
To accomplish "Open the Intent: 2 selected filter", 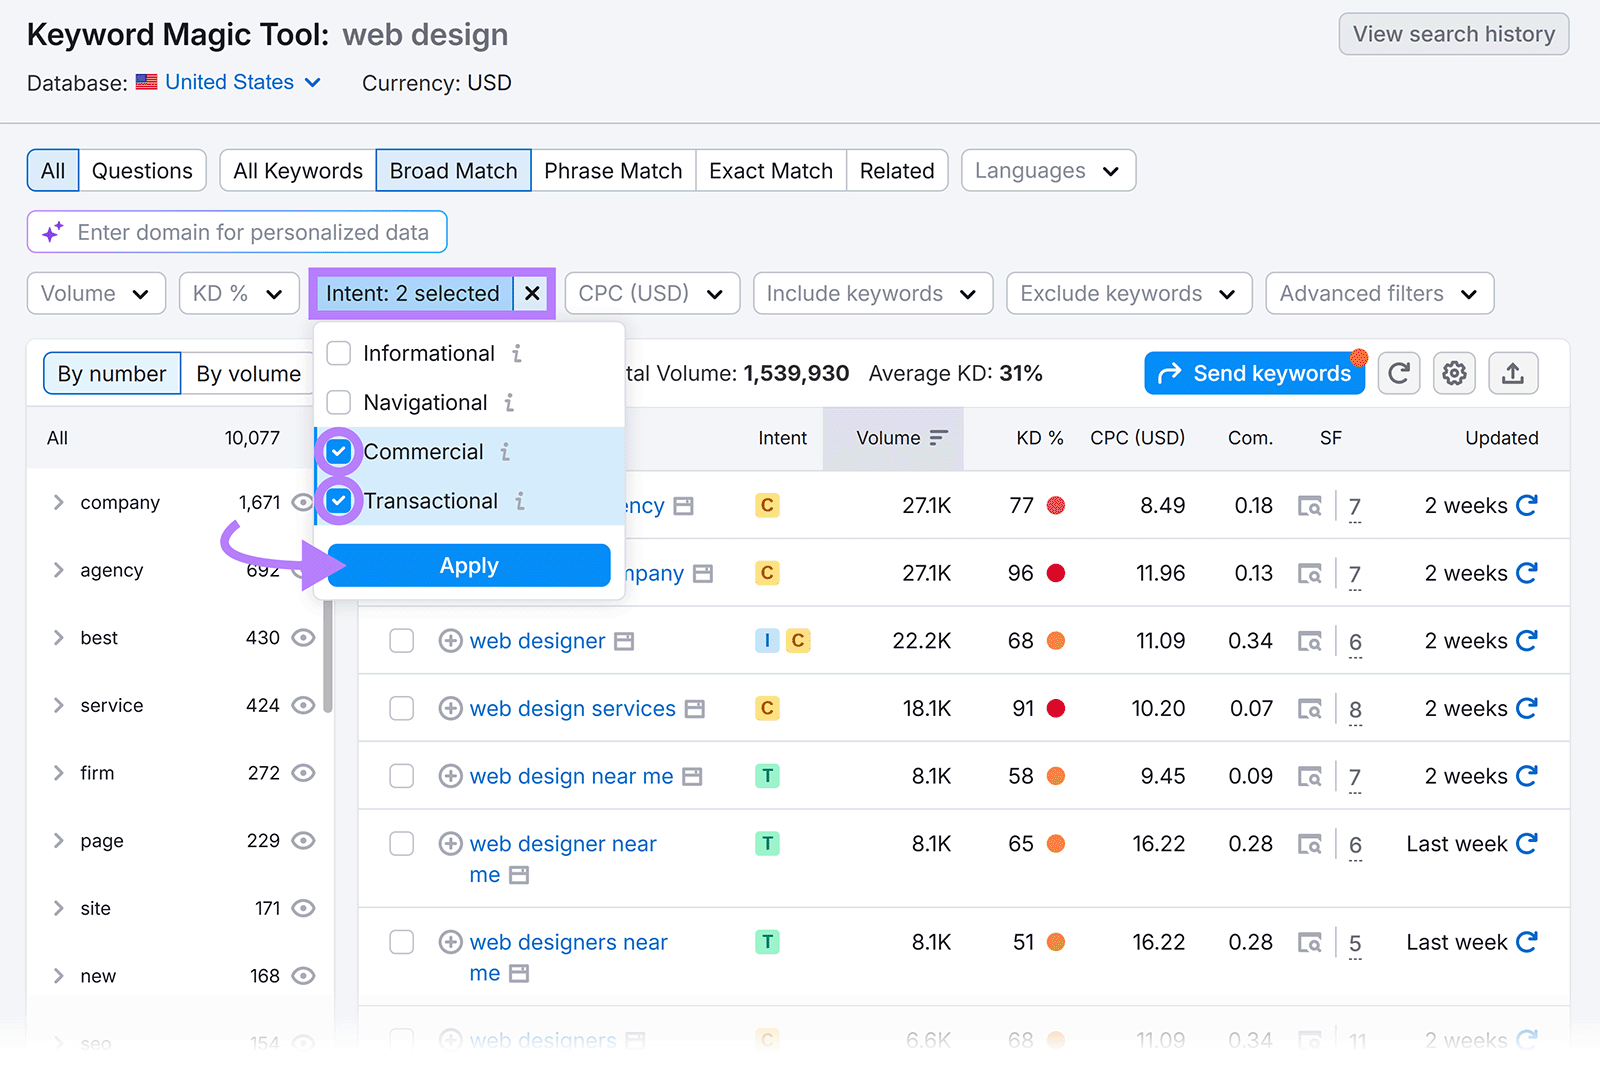I will pyautogui.click(x=412, y=293).
